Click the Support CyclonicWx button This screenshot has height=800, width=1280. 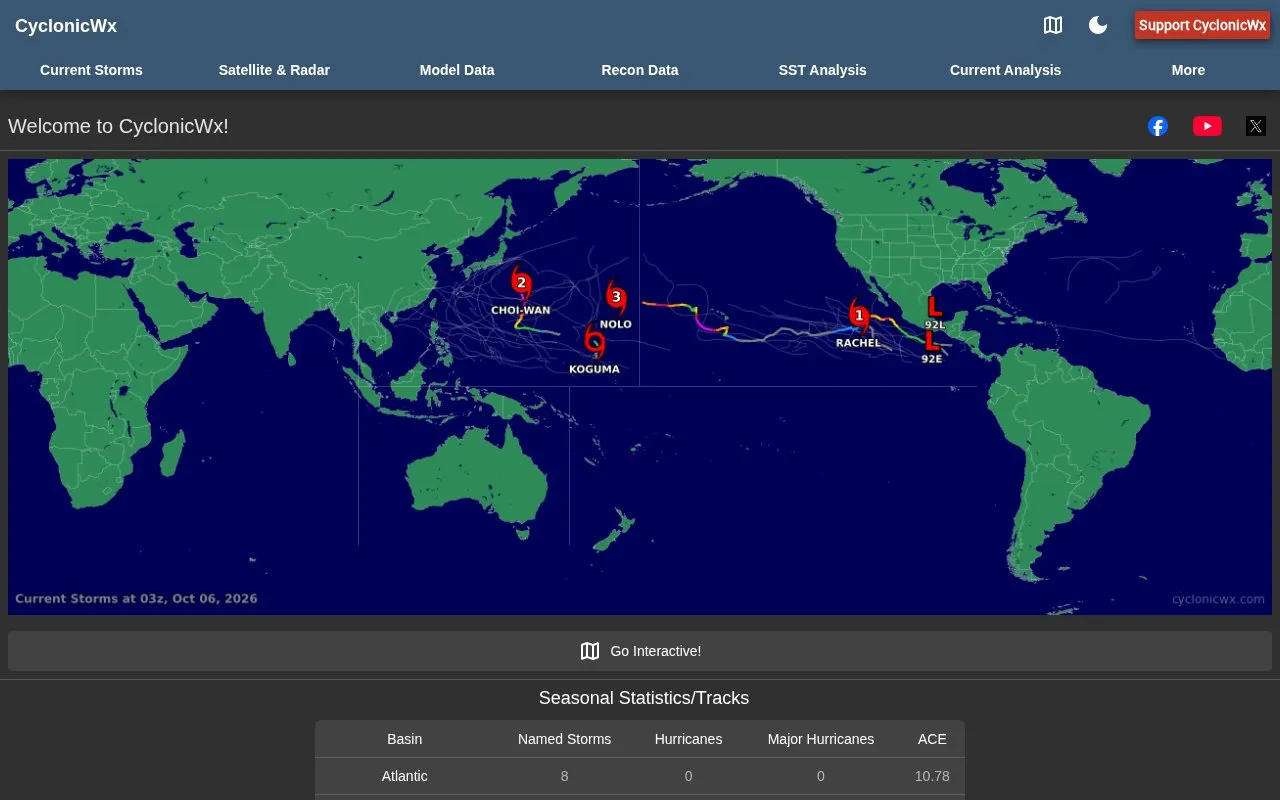pyautogui.click(x=1202, y=25)
